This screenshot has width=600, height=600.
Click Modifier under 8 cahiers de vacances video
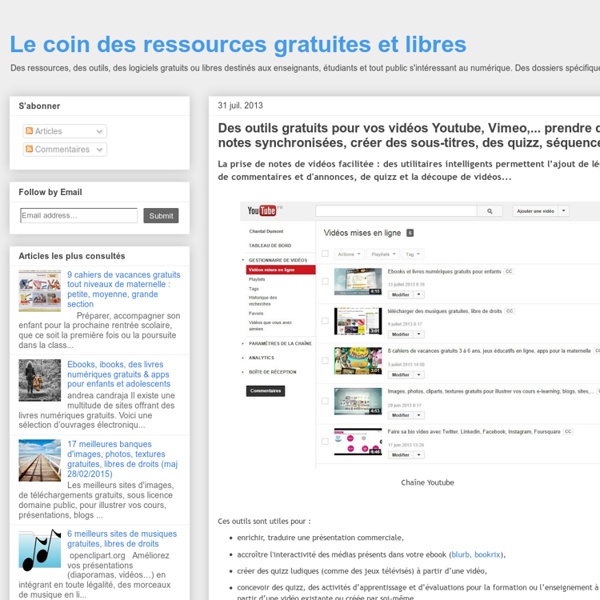click(401, 375)
